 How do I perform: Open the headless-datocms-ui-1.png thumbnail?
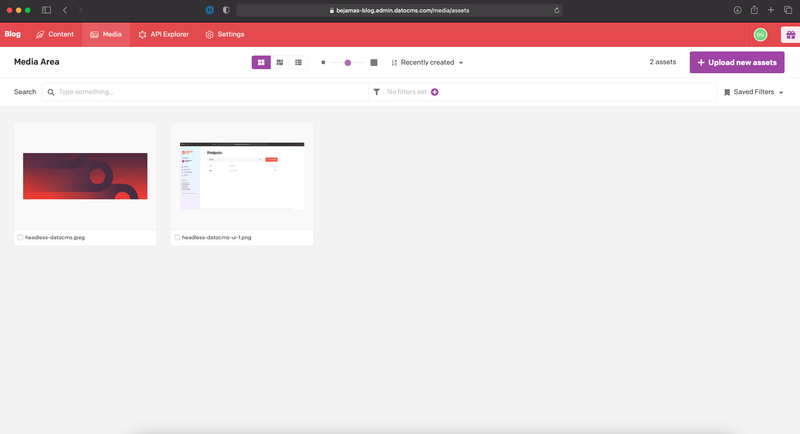pyautogui.click(x=242, y=176)
